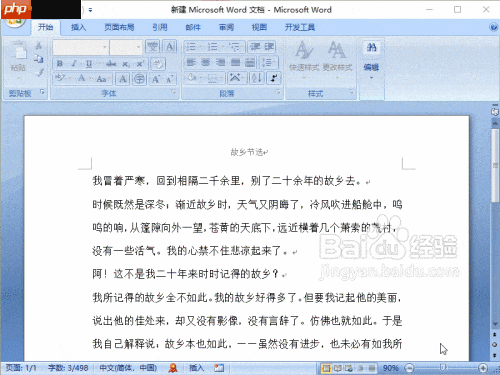Select the Format Painter brush icon
The width and height of the screenshot is (500, 375).
coord(40,72)
